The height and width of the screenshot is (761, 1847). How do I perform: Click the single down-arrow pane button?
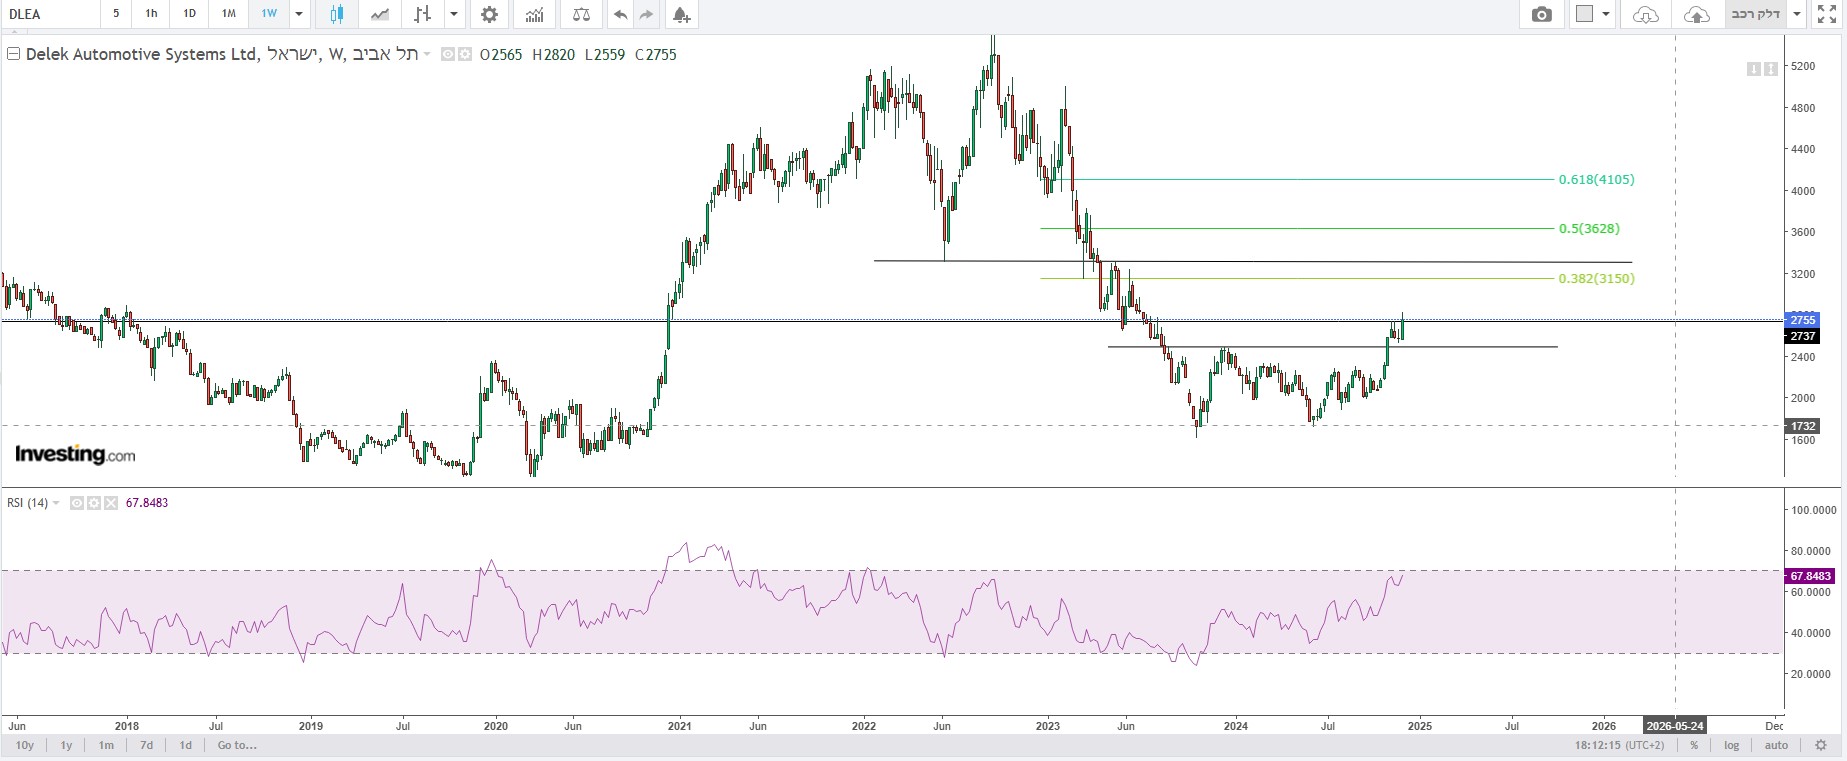[1753, 68]
